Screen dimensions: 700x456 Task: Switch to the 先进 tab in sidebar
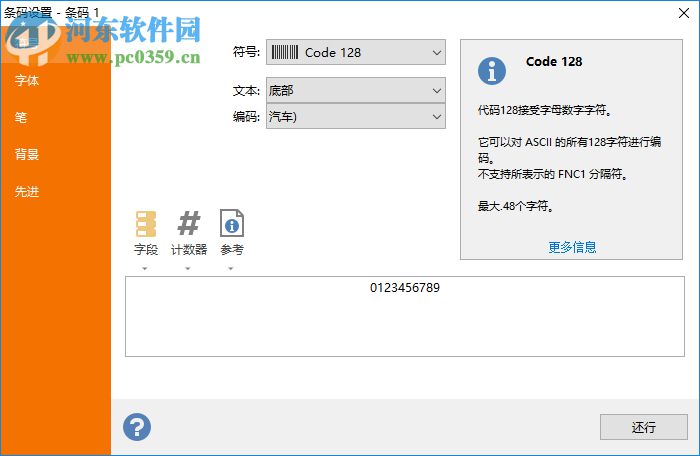coord(27,192)
